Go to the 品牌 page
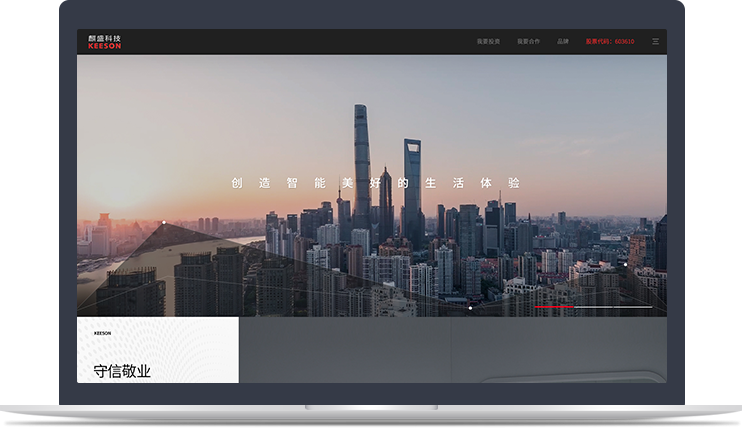This screenshot has width=742, height=429. [x=563, y=42]
